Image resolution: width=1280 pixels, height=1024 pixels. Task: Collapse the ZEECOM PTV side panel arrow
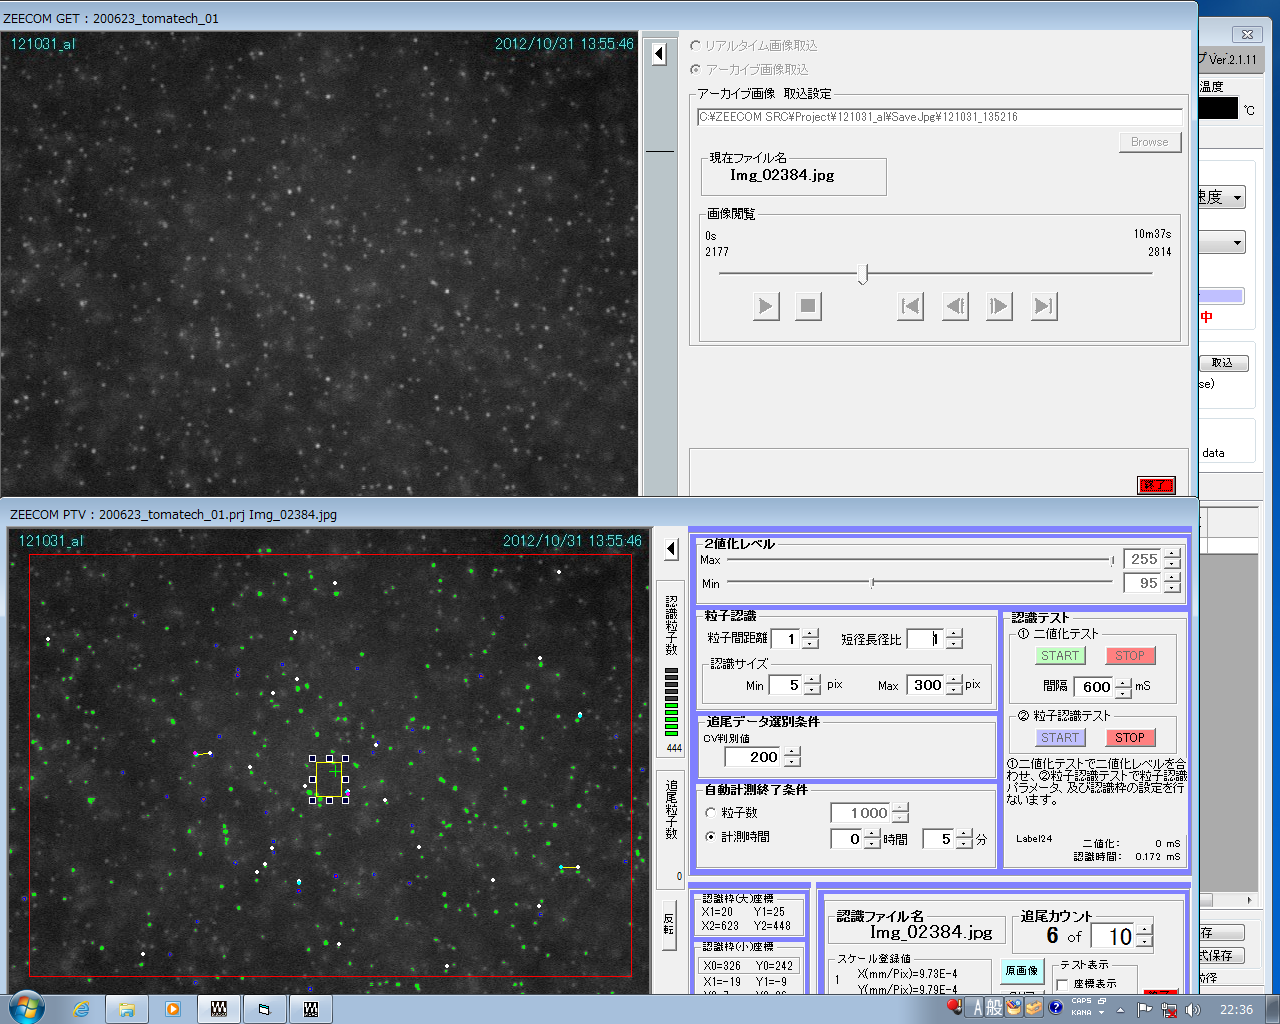[671, 549]
